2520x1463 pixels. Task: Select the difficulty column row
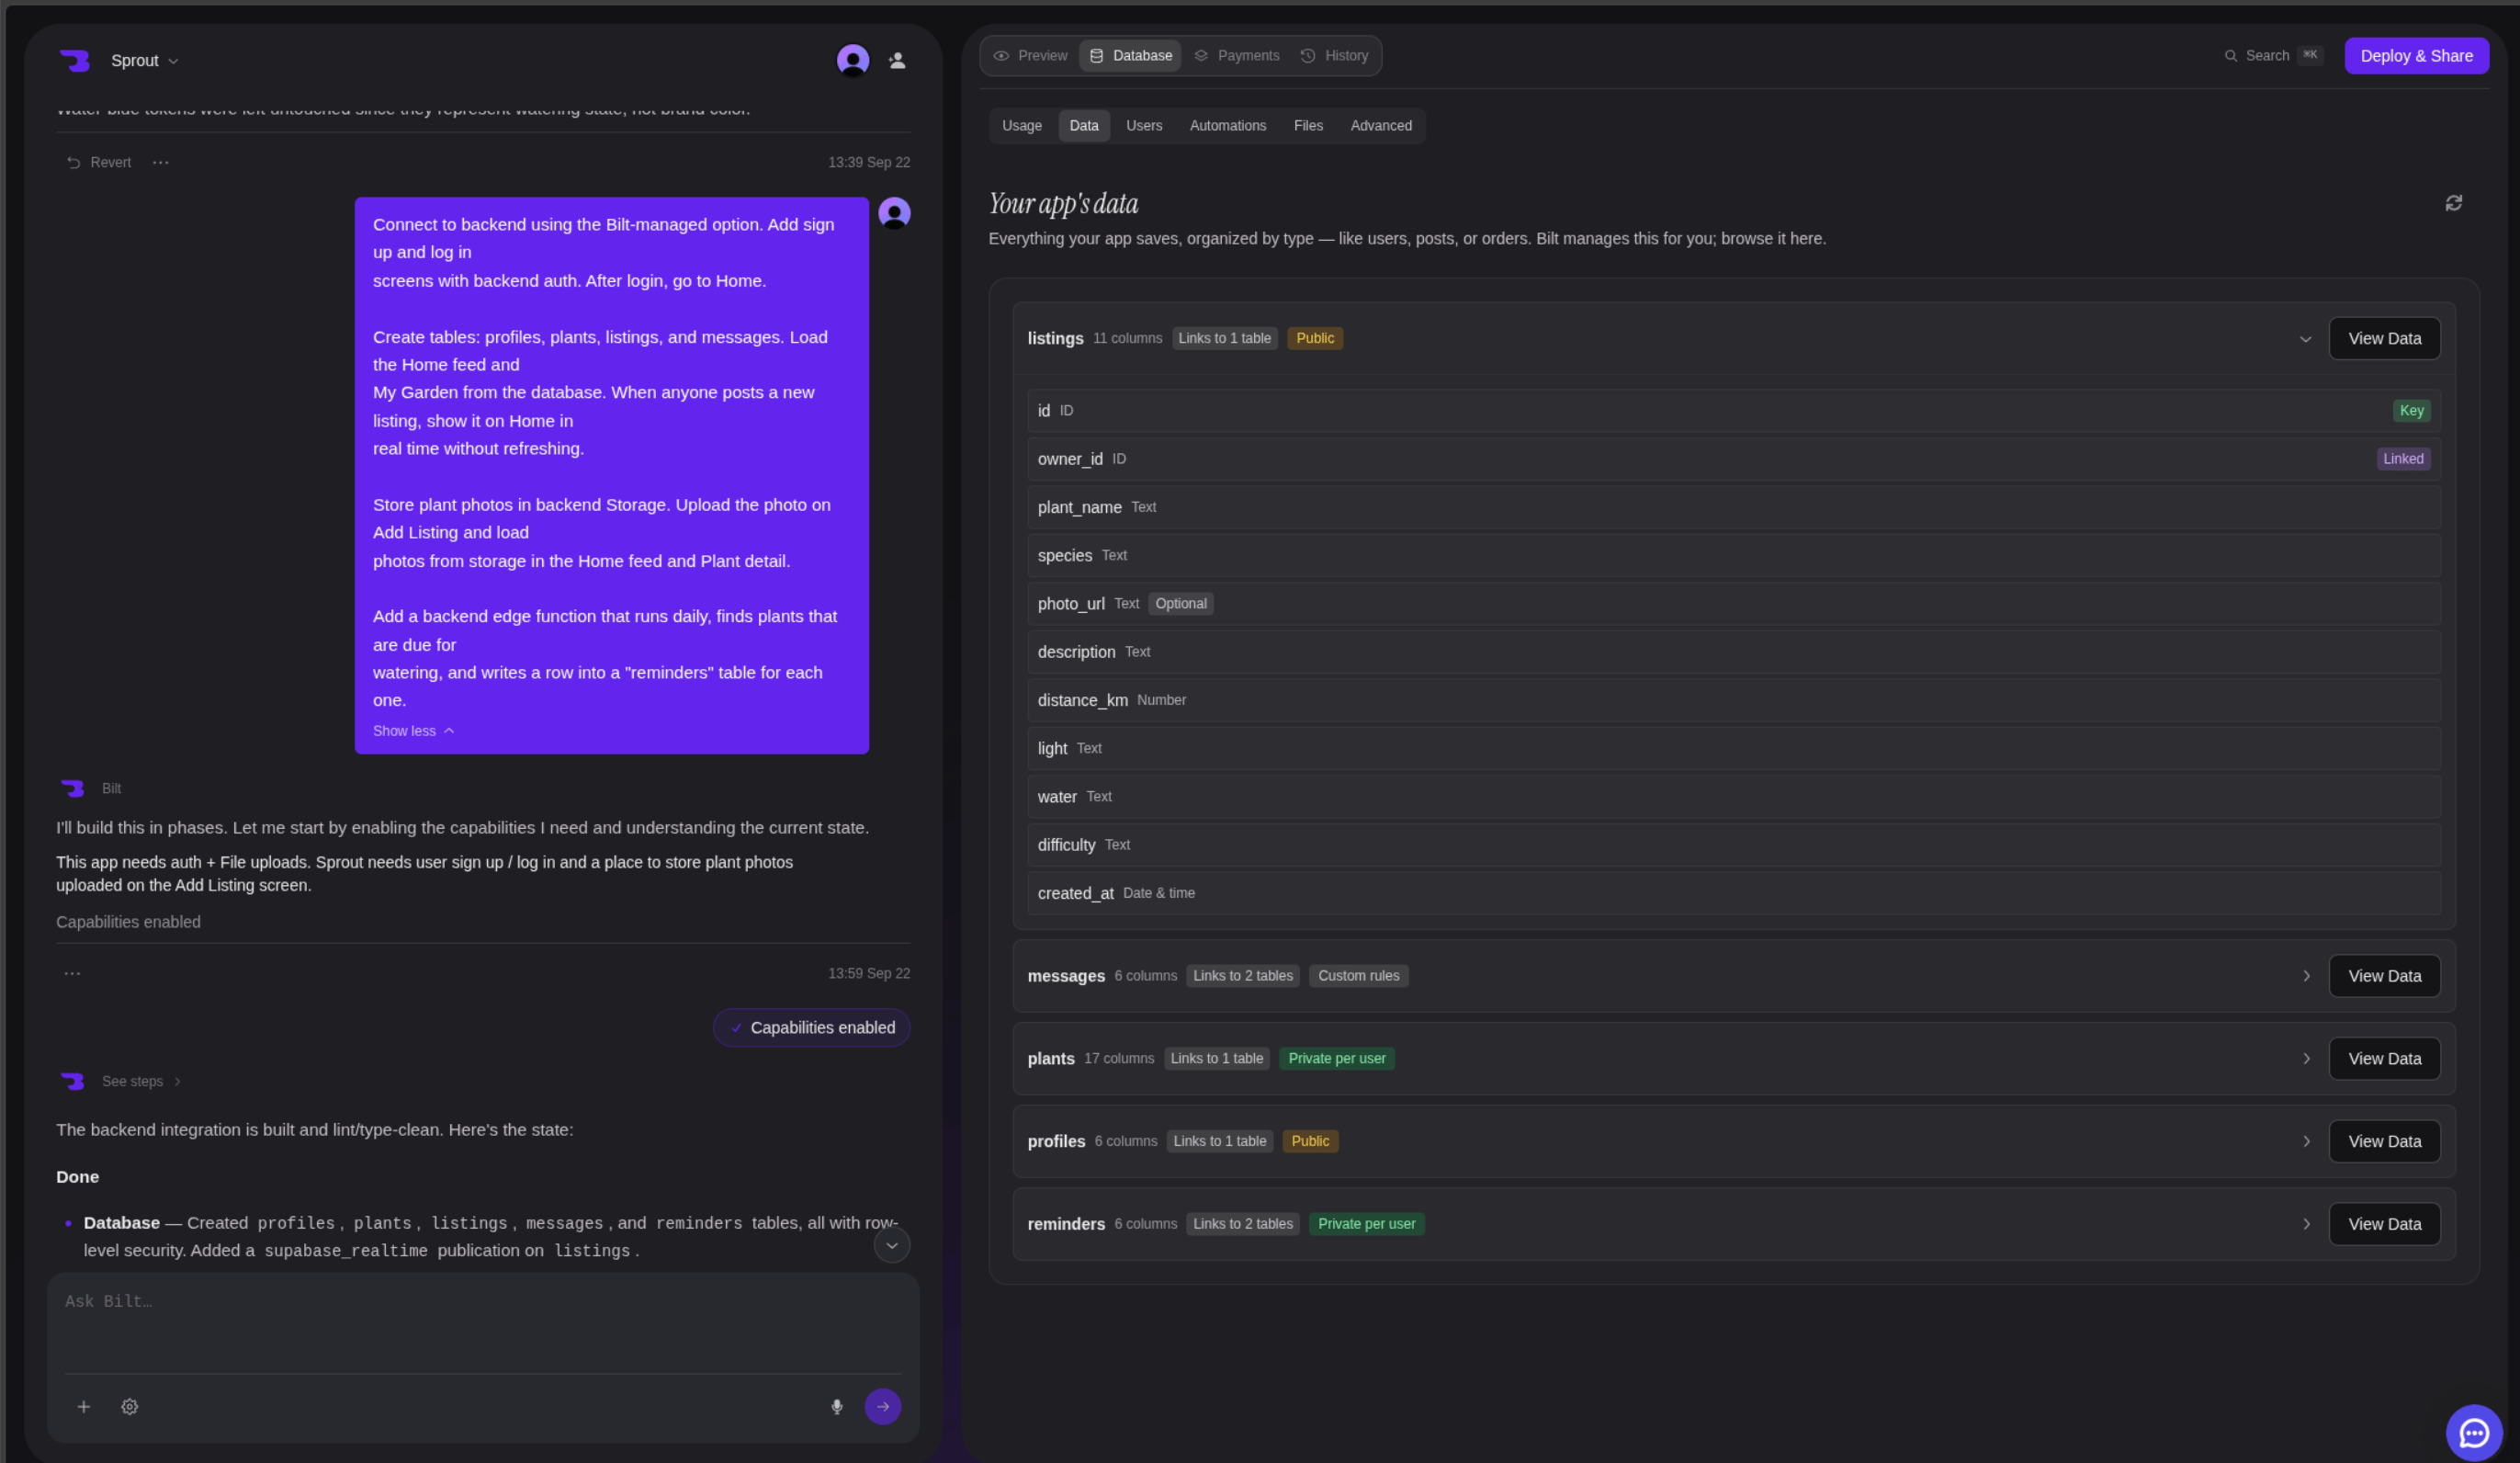click(x=1733, y=845)
